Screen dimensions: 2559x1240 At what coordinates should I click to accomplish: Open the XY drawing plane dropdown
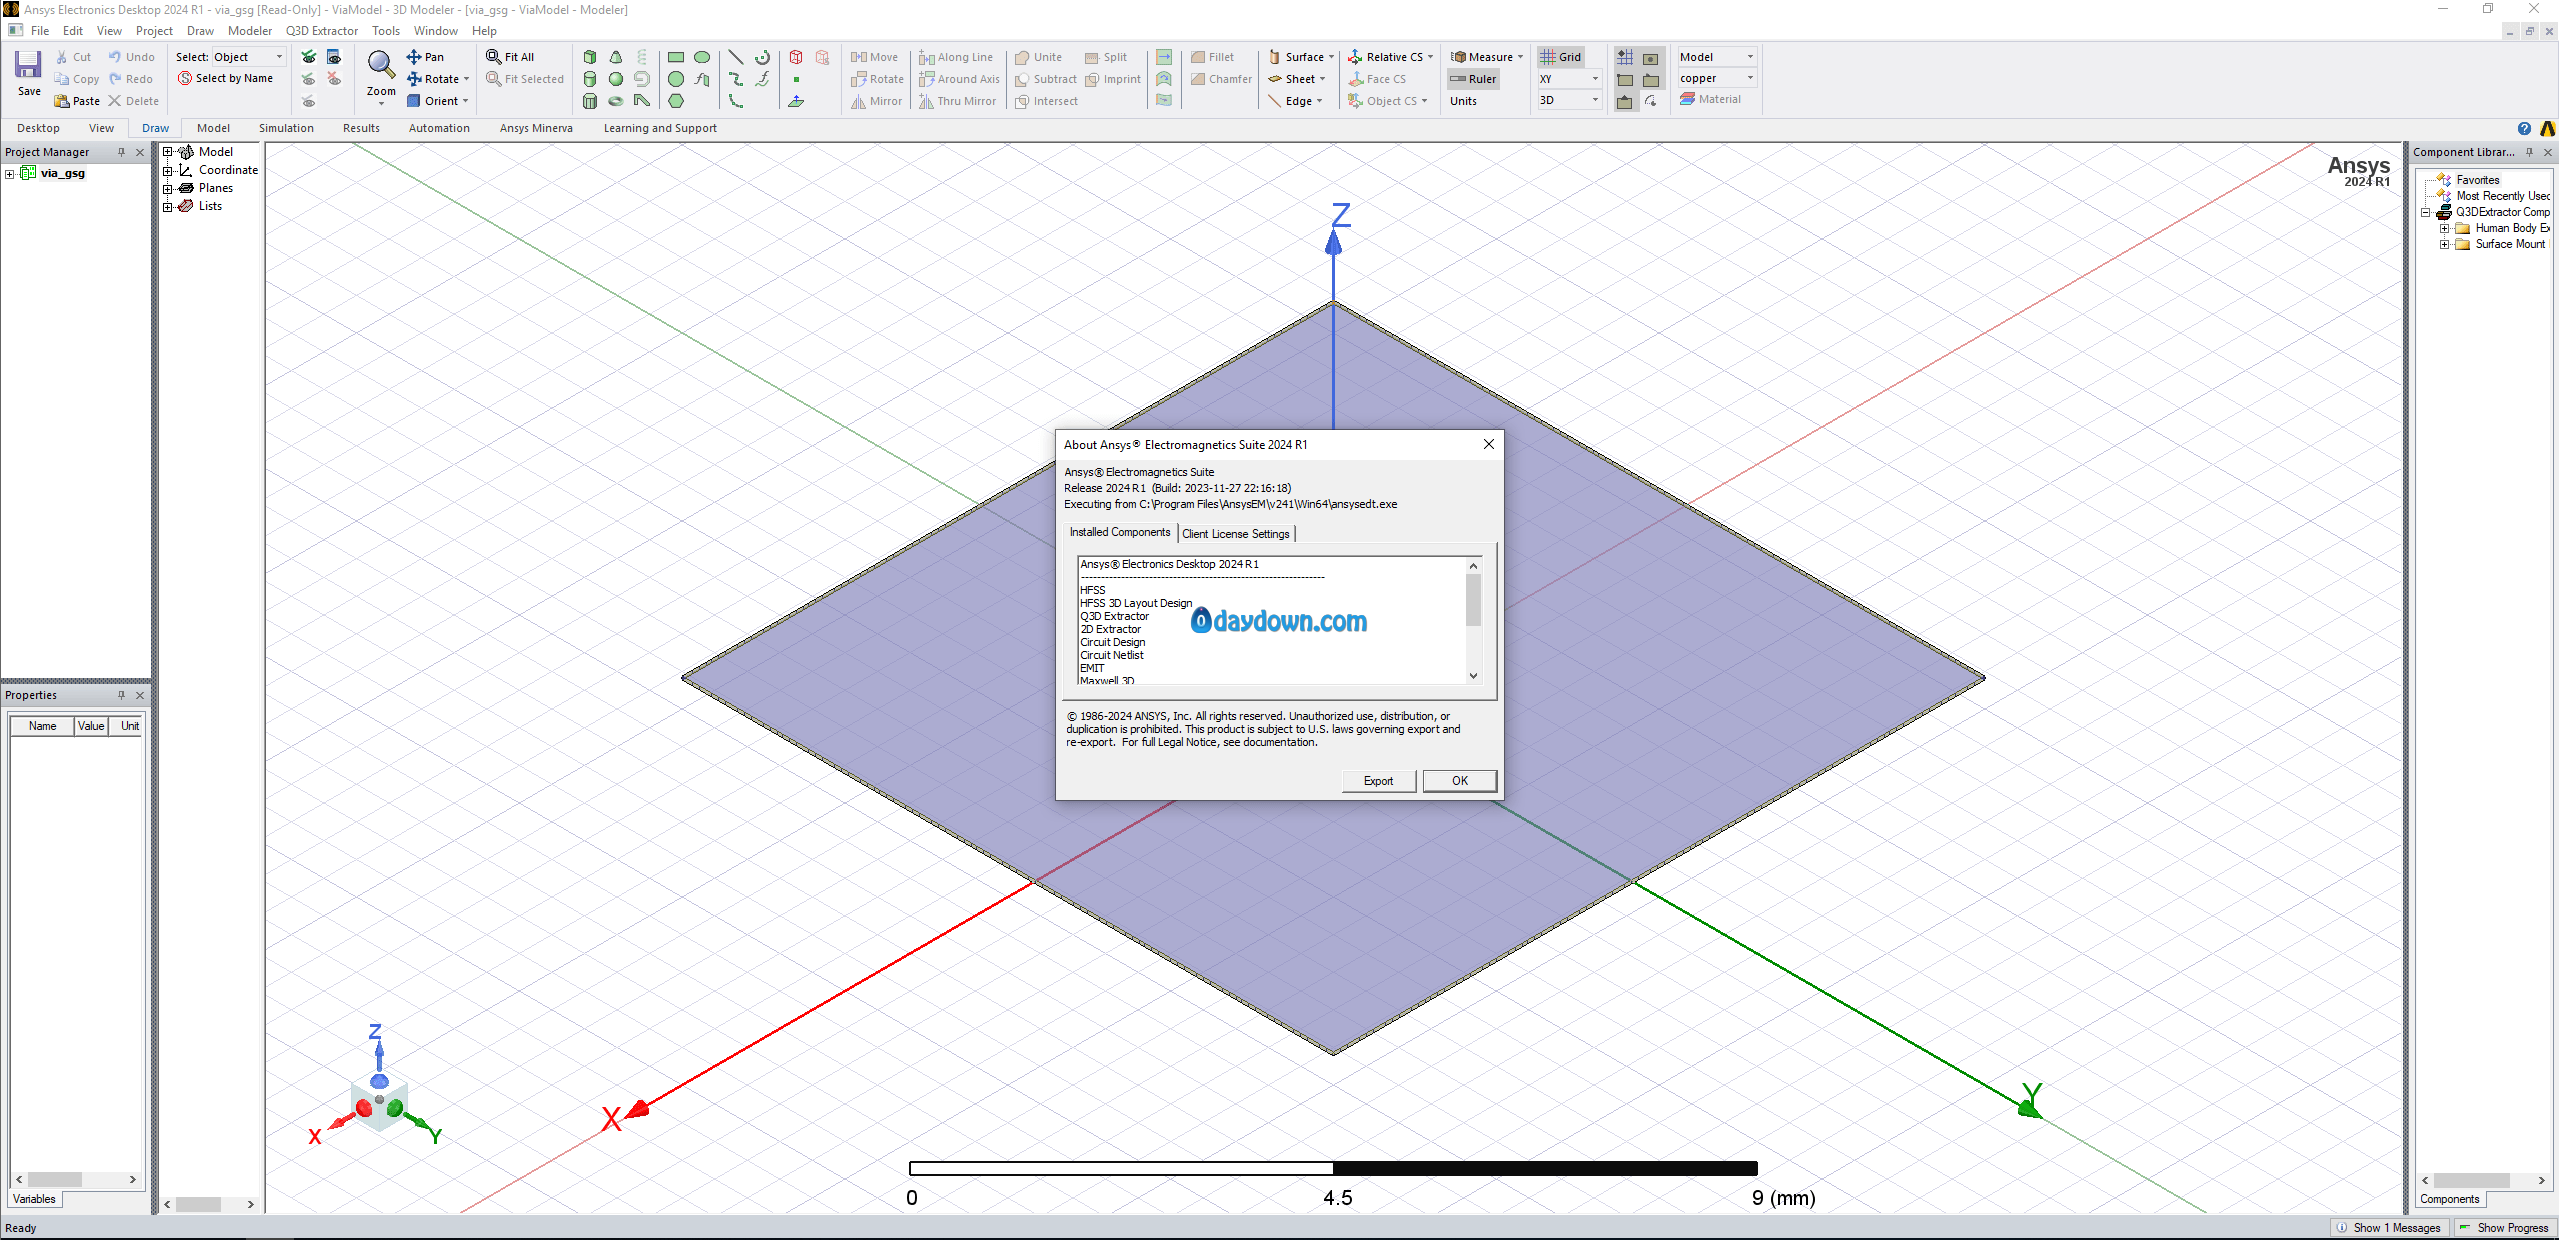[x=1569, y=79]
